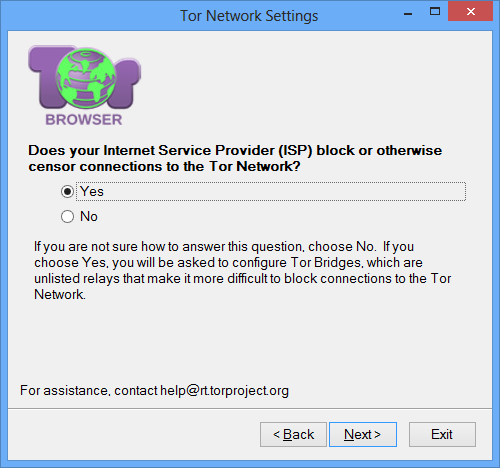
Task: Click the Yes option label text
Action: (x=92, y=192)
